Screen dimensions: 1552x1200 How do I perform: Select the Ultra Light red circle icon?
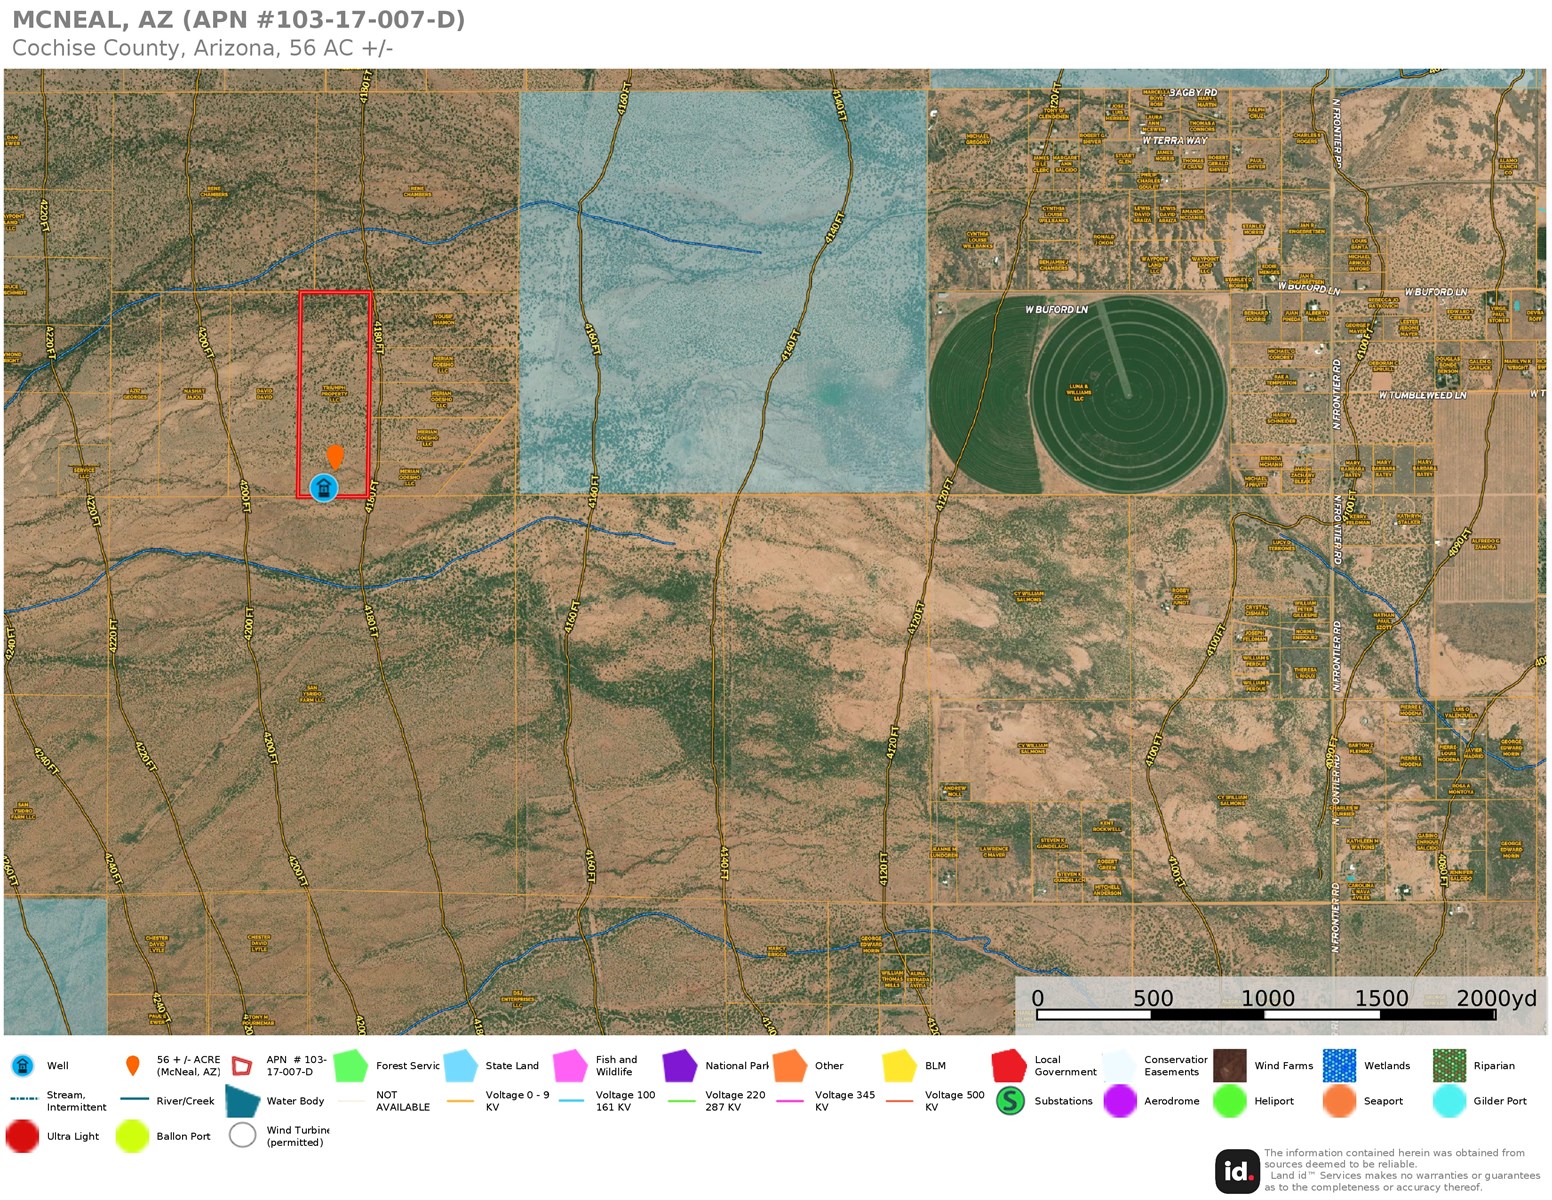click(23, 1136)
